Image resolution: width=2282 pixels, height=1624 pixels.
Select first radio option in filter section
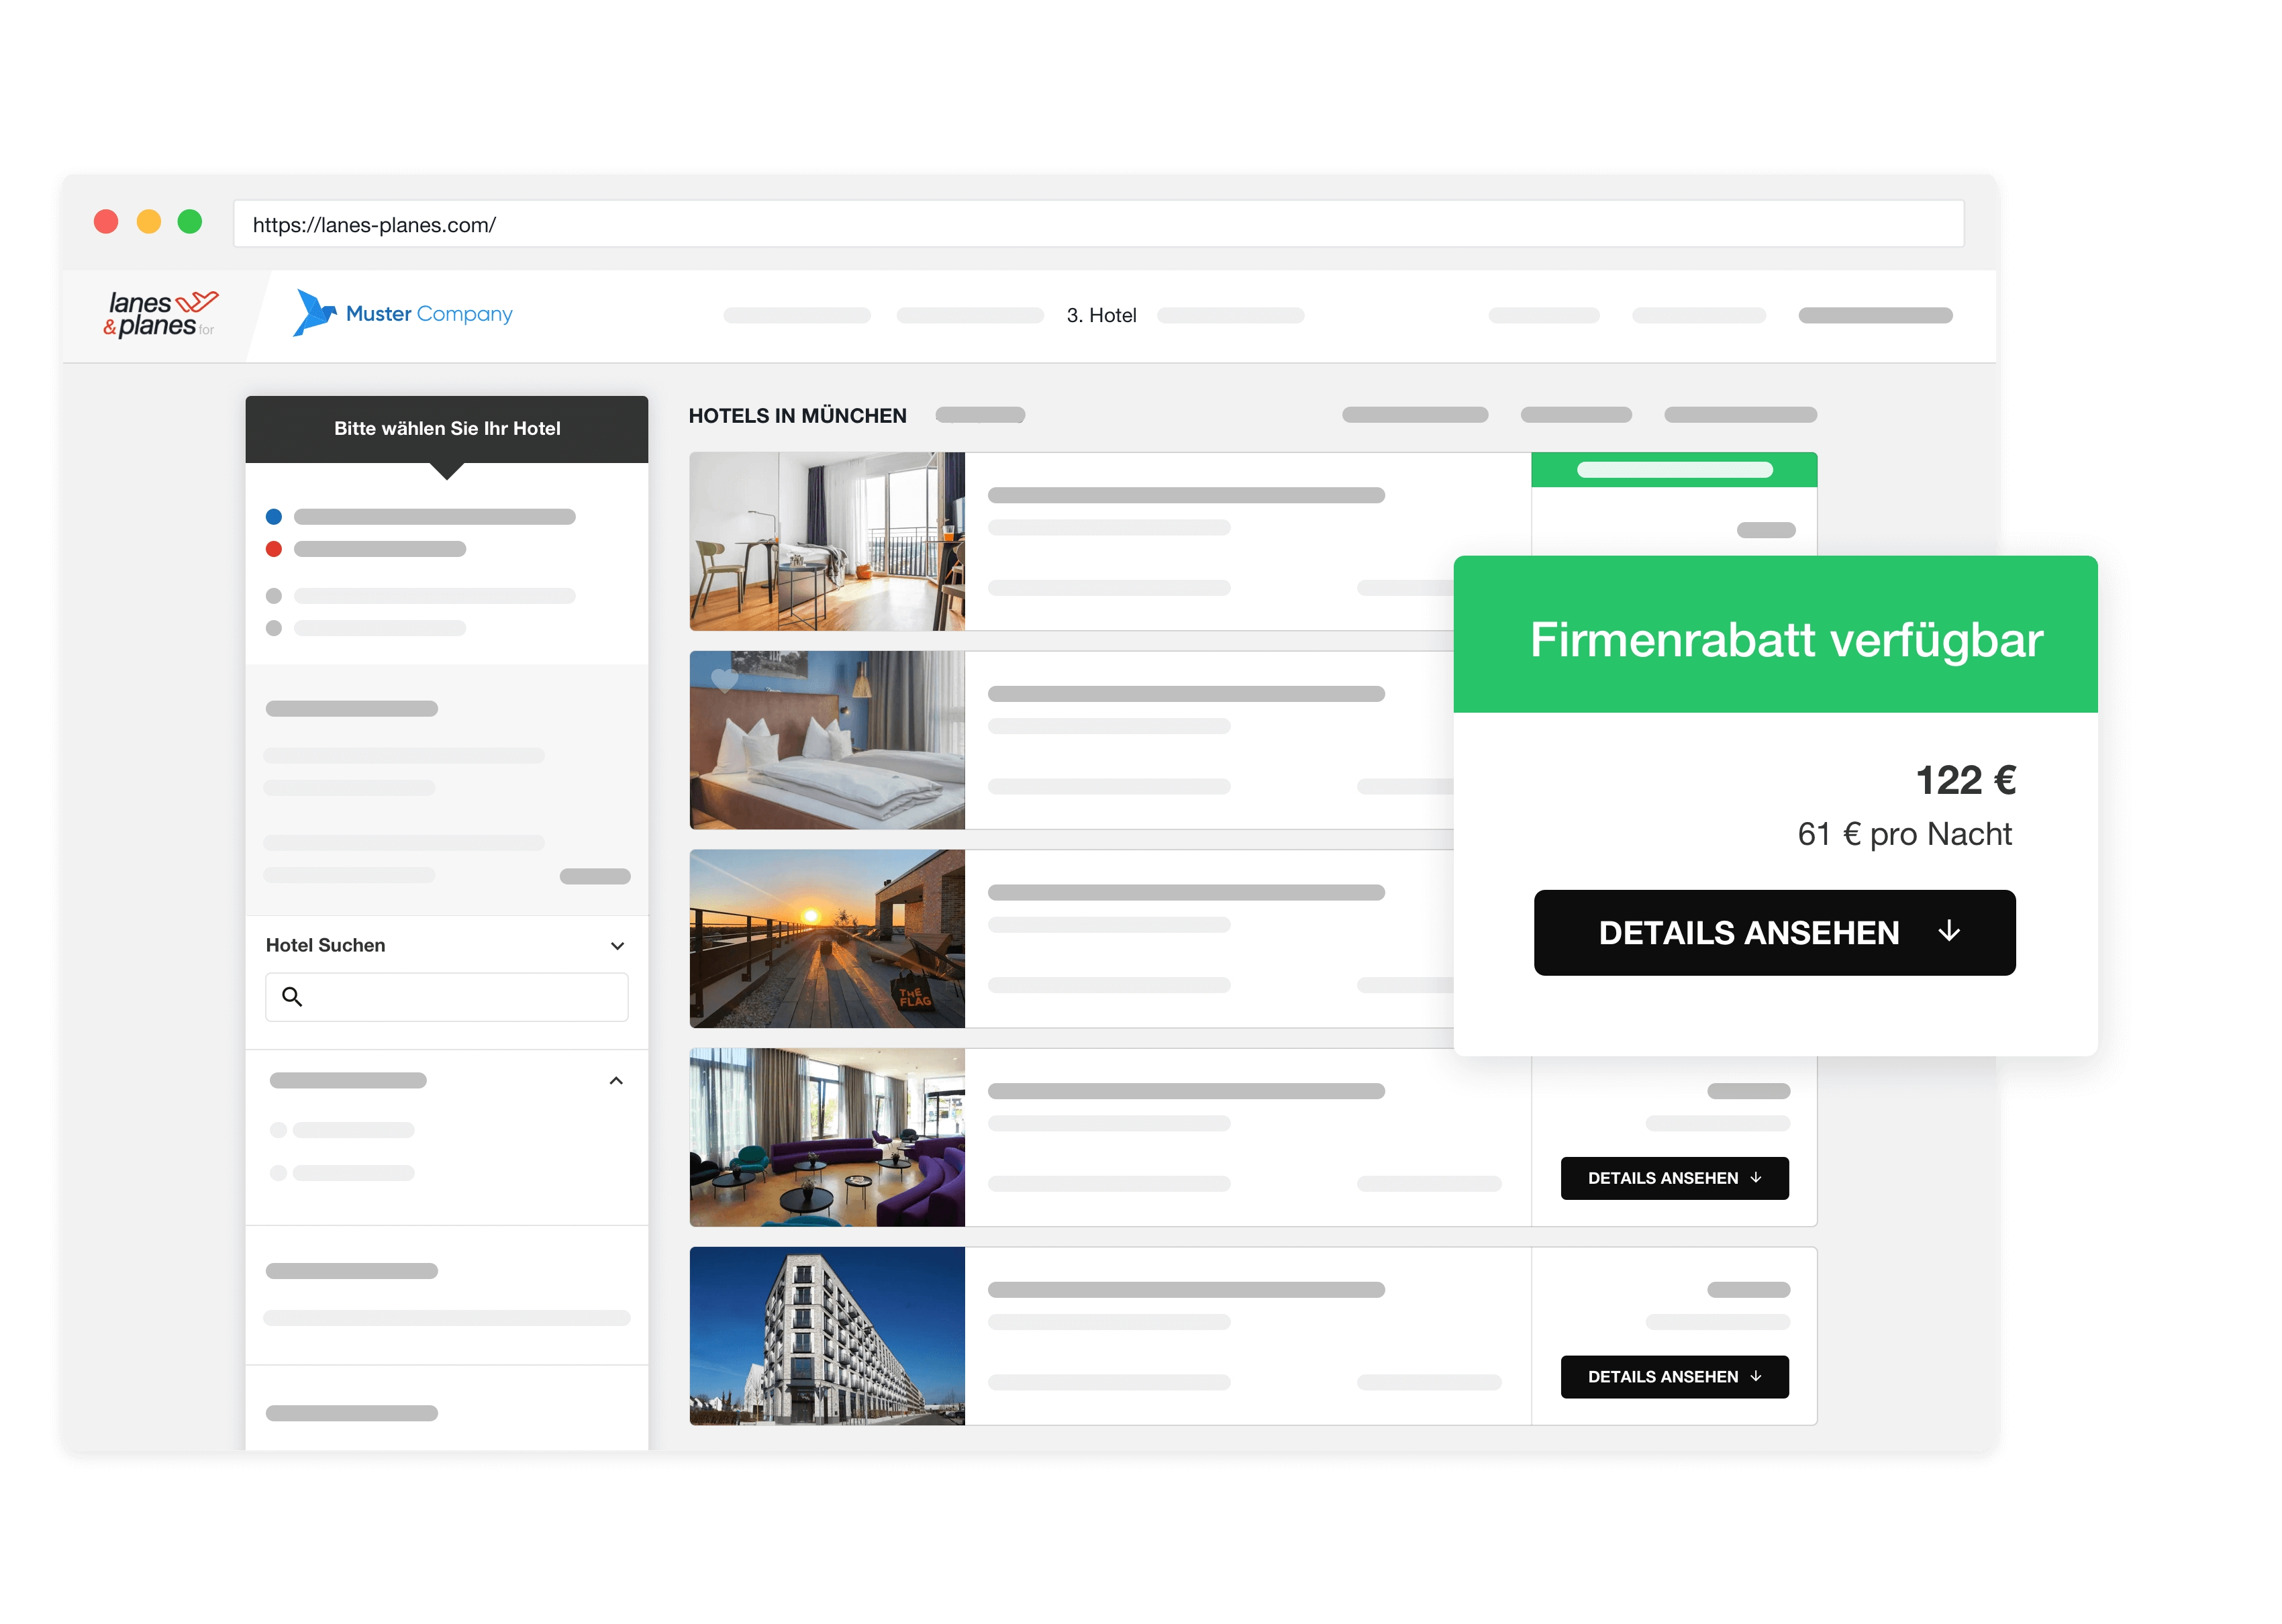point(278,1130)
